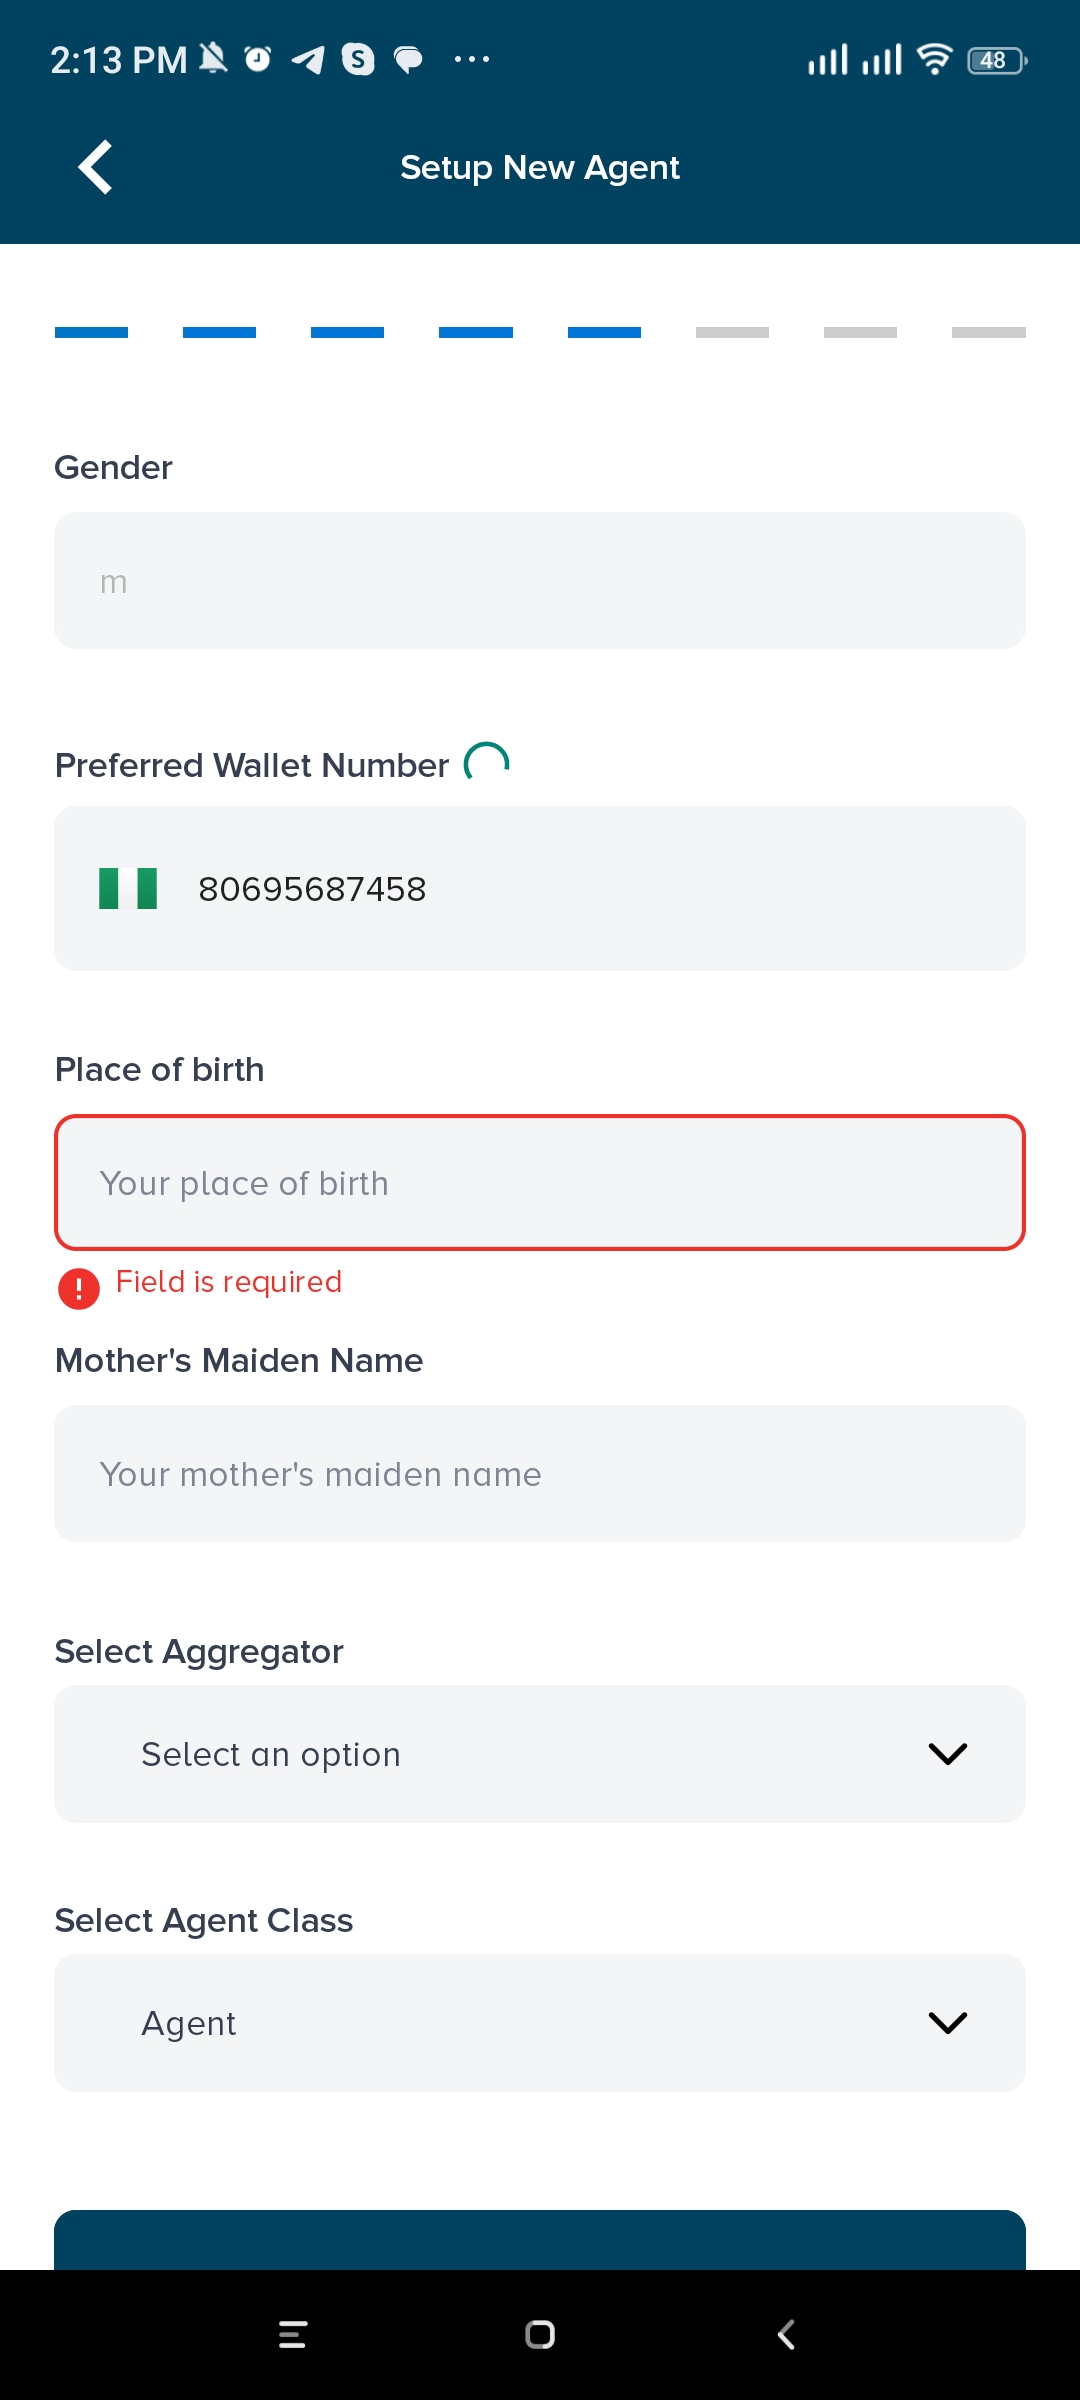This screenshot has height=2400, width=1080.
Task: Tap the battery indicator in status bar
Action: point(996,61)
